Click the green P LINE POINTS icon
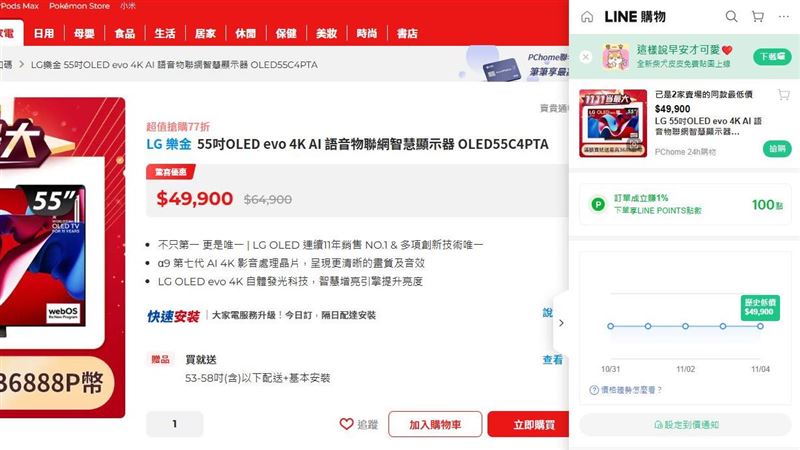Image resolution: width=800 pixels, height=450 pixels. (x=598, y=205)
